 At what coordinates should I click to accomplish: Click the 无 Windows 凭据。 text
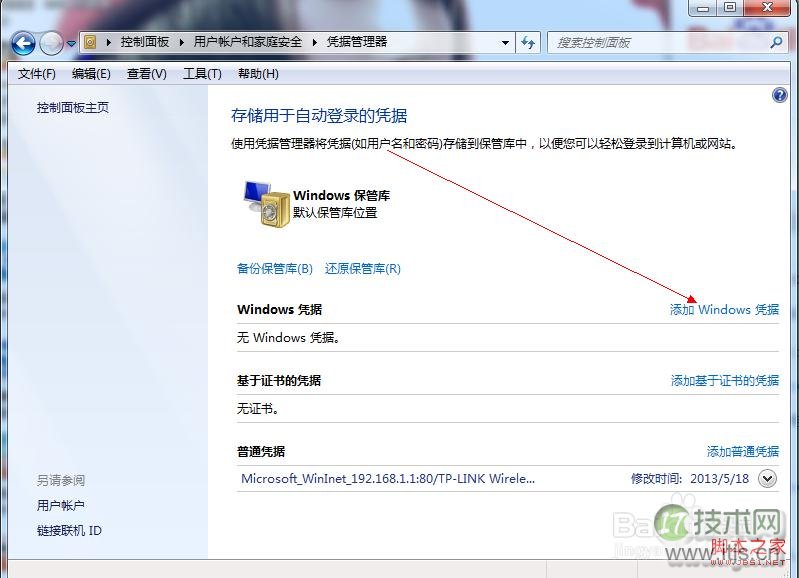tap(288, 337)
